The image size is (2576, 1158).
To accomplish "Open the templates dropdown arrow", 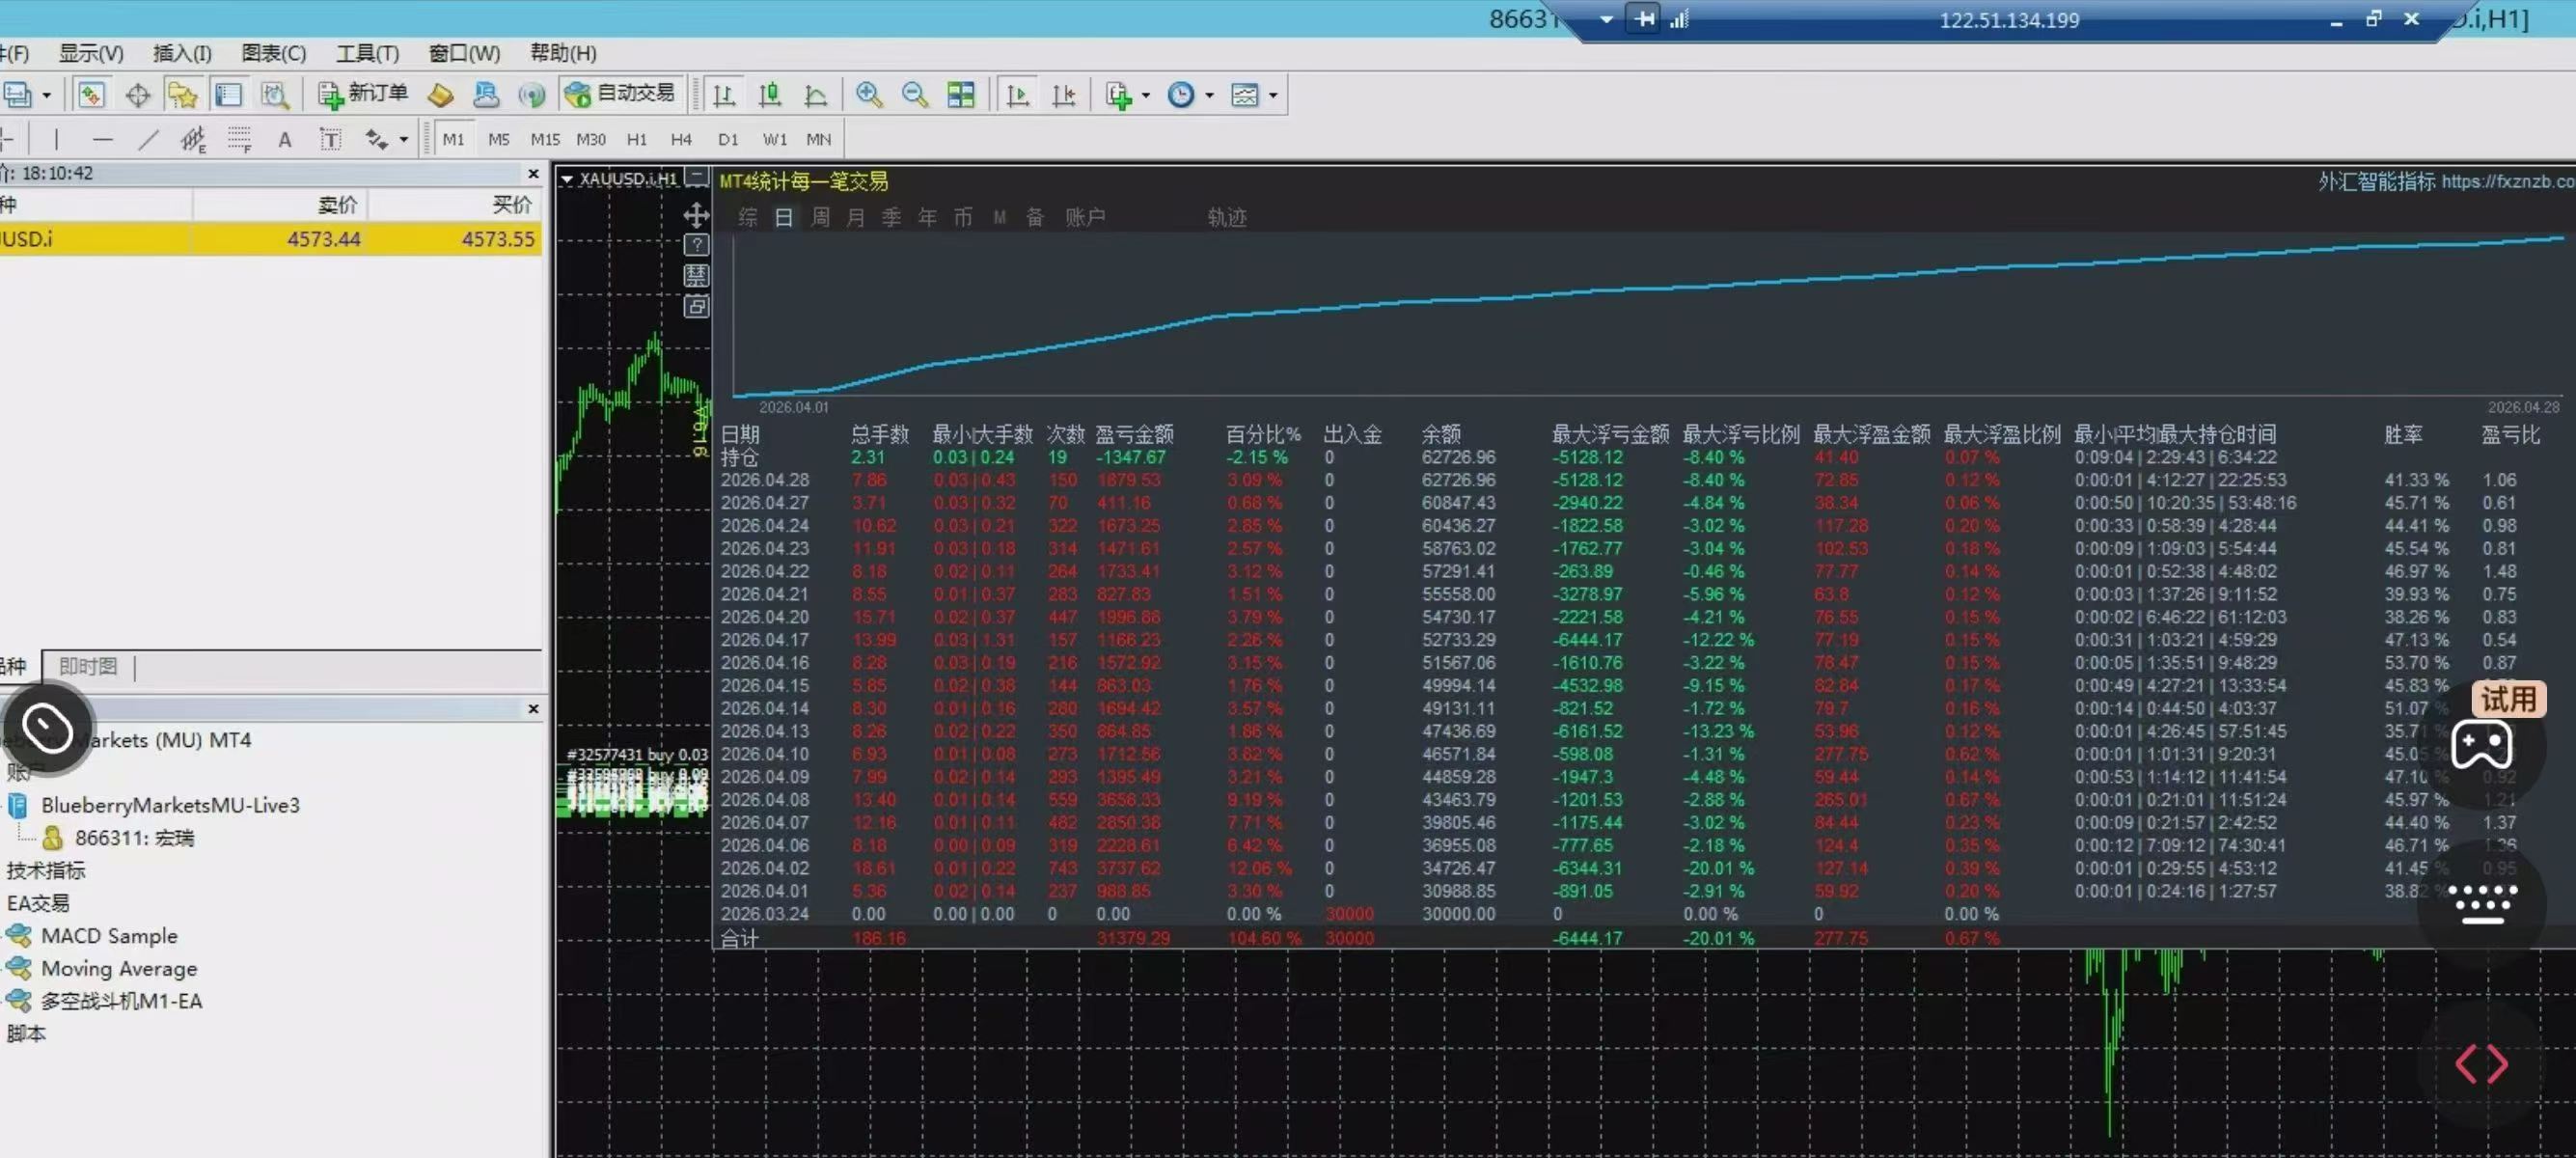I will (1273, 96).
